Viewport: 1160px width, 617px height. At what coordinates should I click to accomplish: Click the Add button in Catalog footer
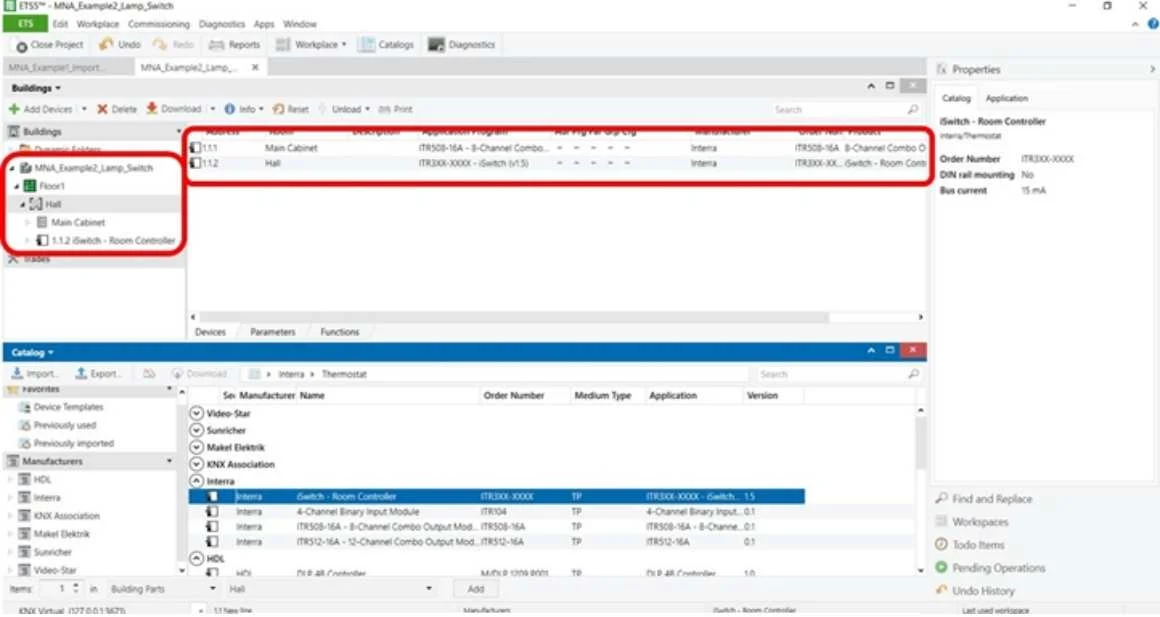(x=476, y=589)
